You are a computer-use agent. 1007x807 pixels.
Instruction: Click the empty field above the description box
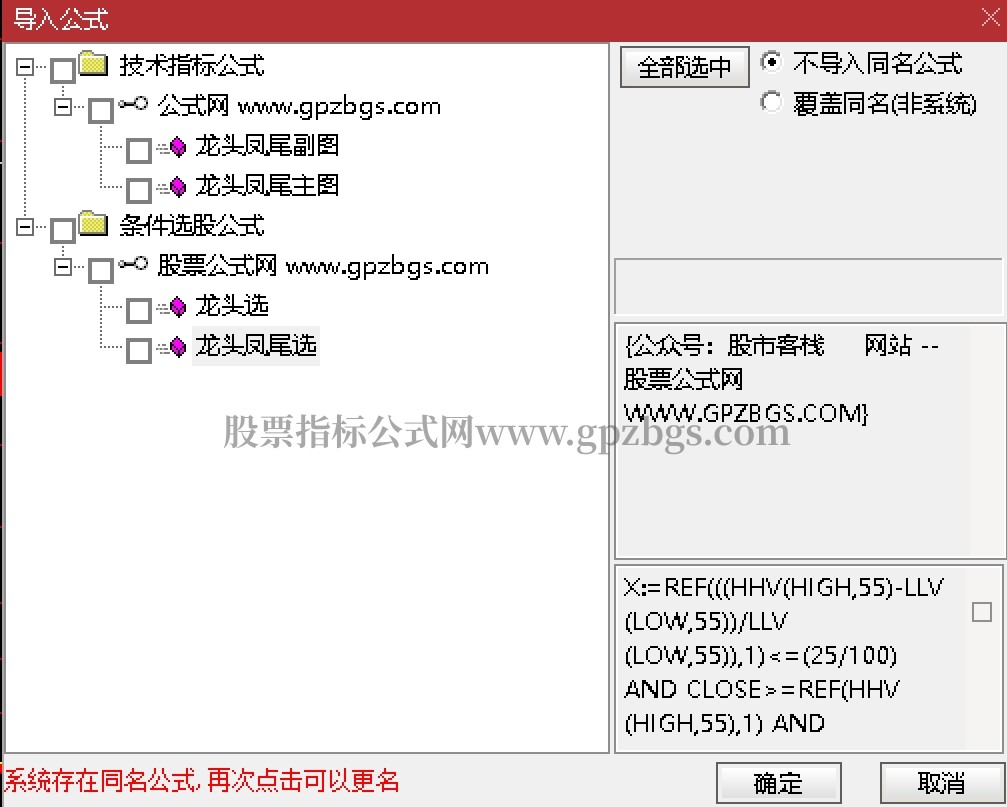(809, 286)
